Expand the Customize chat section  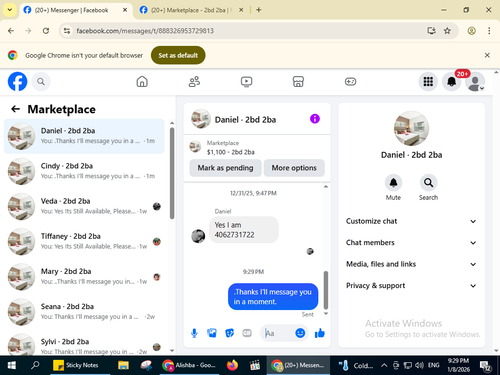point(411,221)
